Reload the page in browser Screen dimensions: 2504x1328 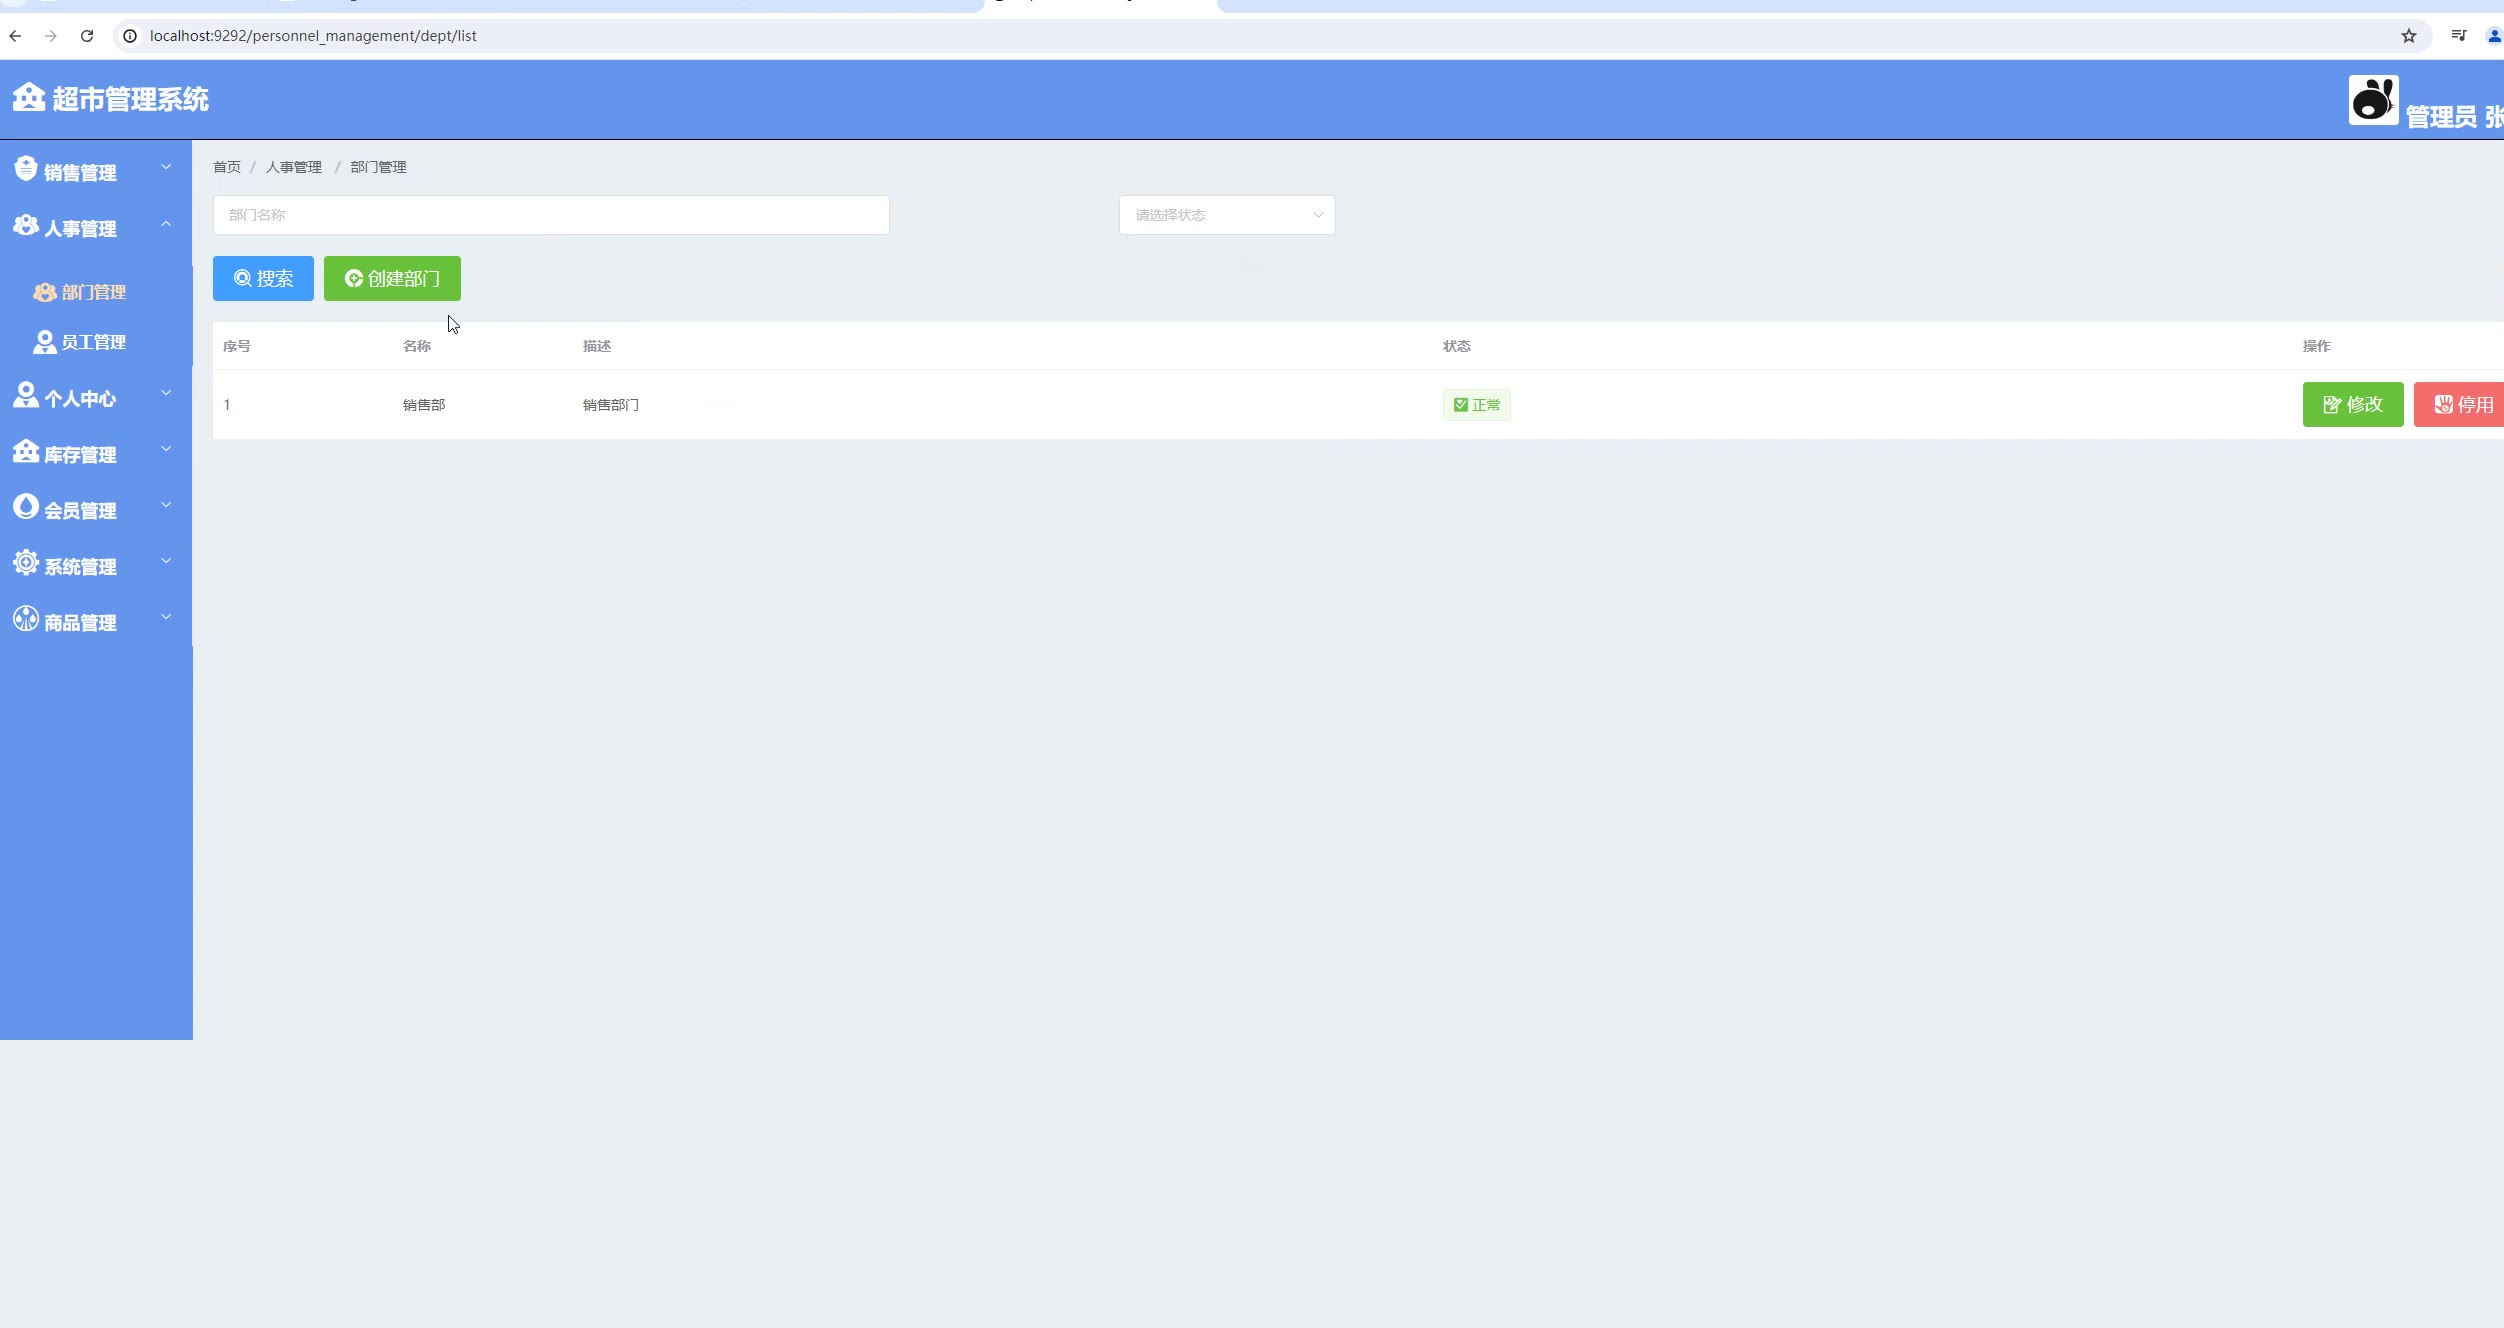pos(87,36)
